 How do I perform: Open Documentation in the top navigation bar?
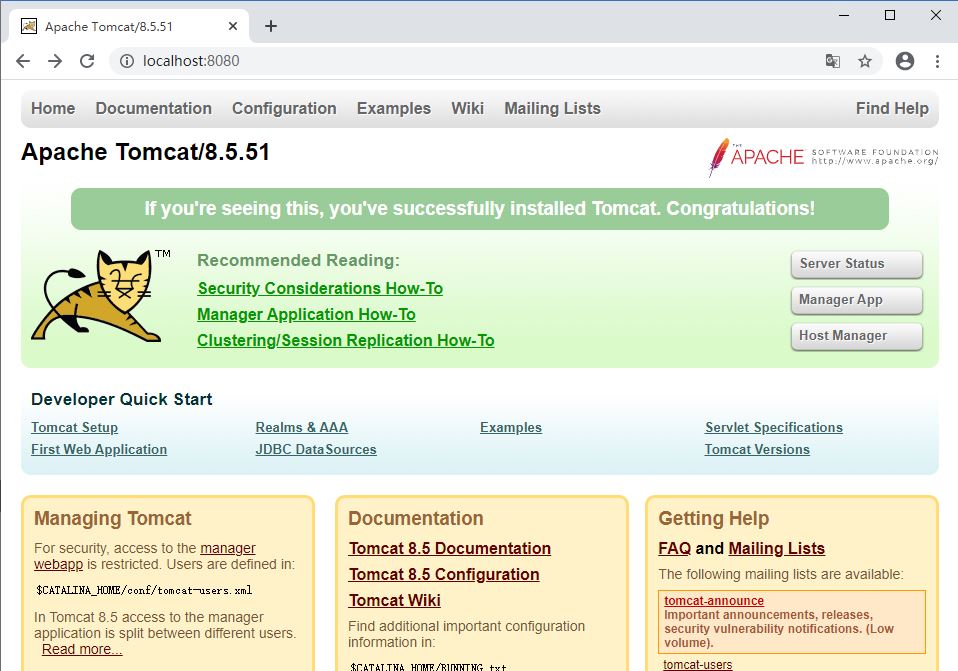coord(153,108)
